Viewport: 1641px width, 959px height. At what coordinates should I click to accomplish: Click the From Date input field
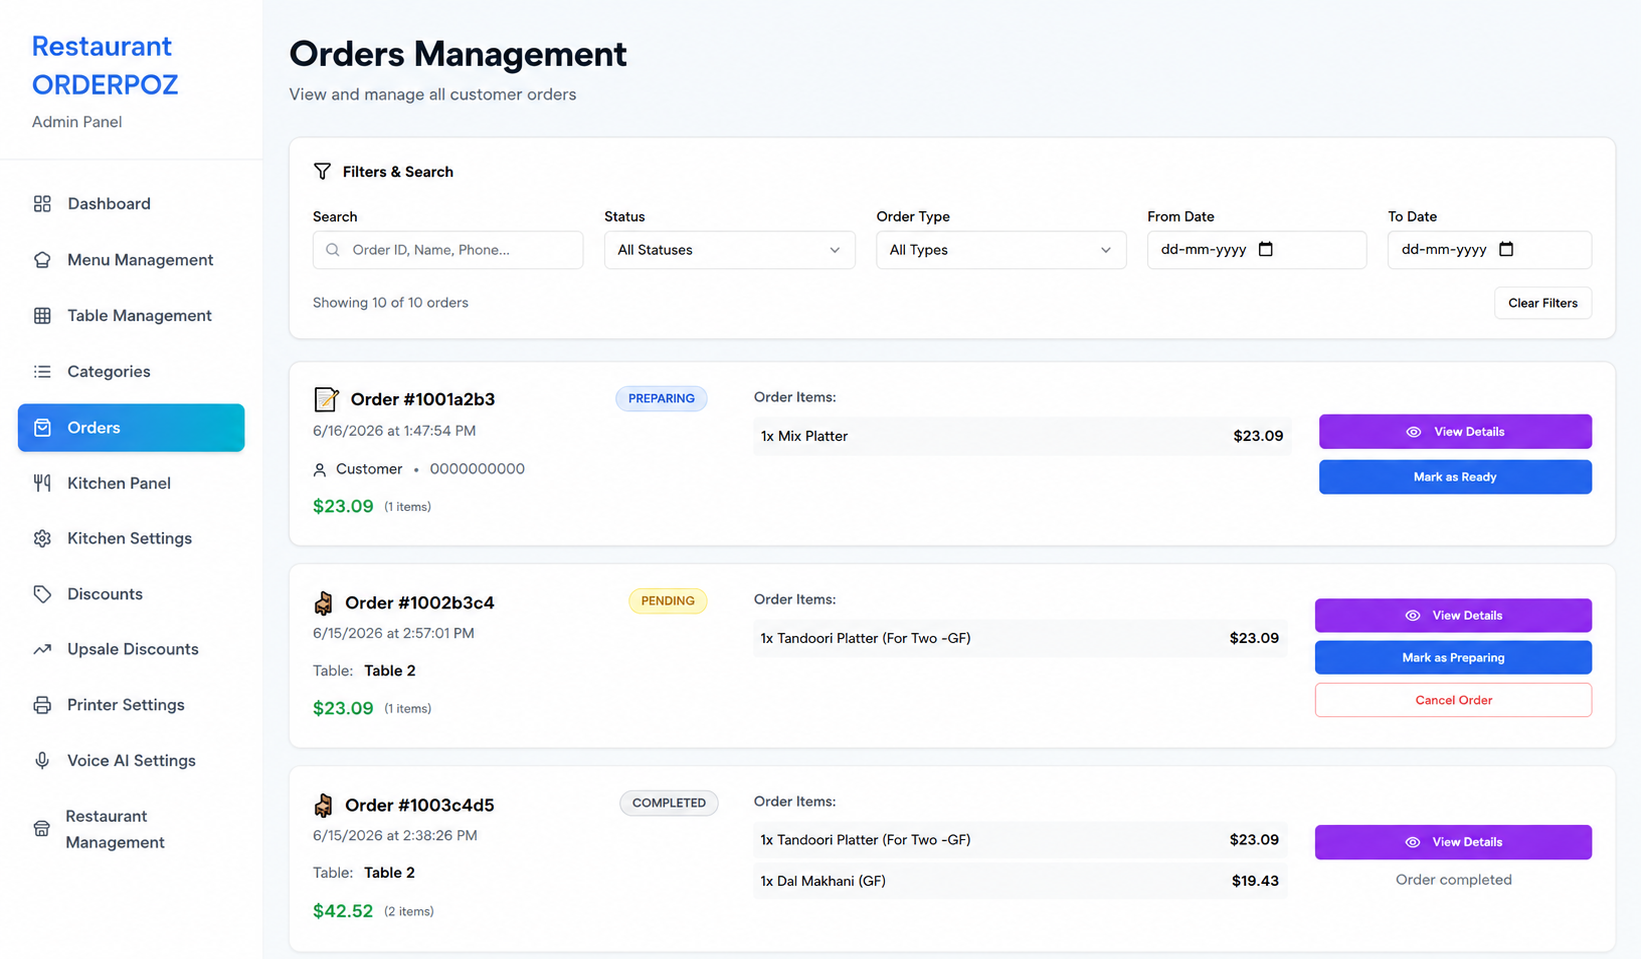click(x=1256, y=250)
